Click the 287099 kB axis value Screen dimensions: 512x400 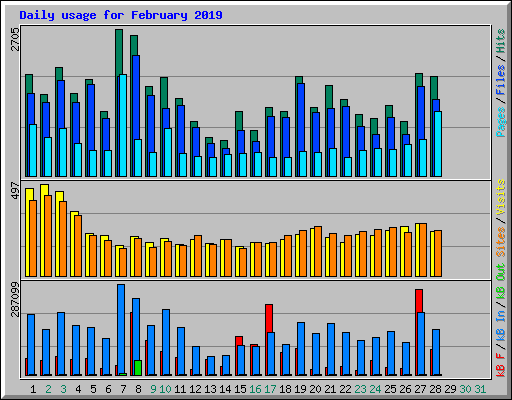coord(15,299)
